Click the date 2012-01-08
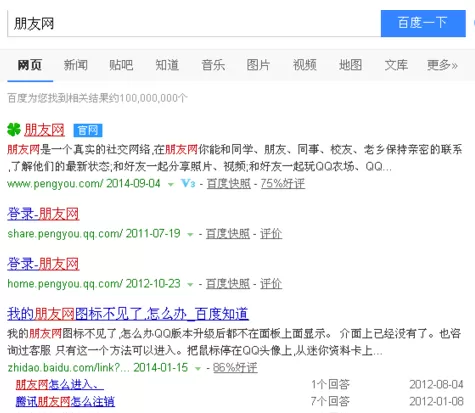Screen dimensions: 475x413 tap(436, 401)
